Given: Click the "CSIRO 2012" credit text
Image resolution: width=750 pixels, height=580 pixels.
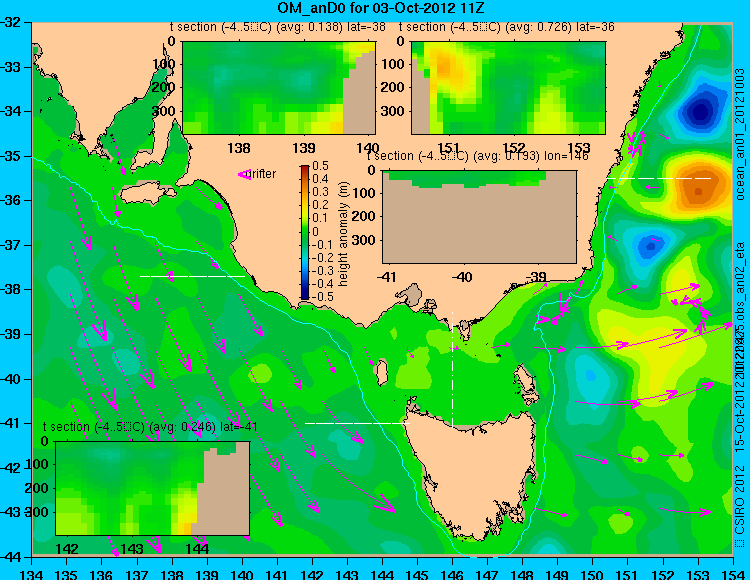Looking at the screenshot, I should tap(739, 506).
